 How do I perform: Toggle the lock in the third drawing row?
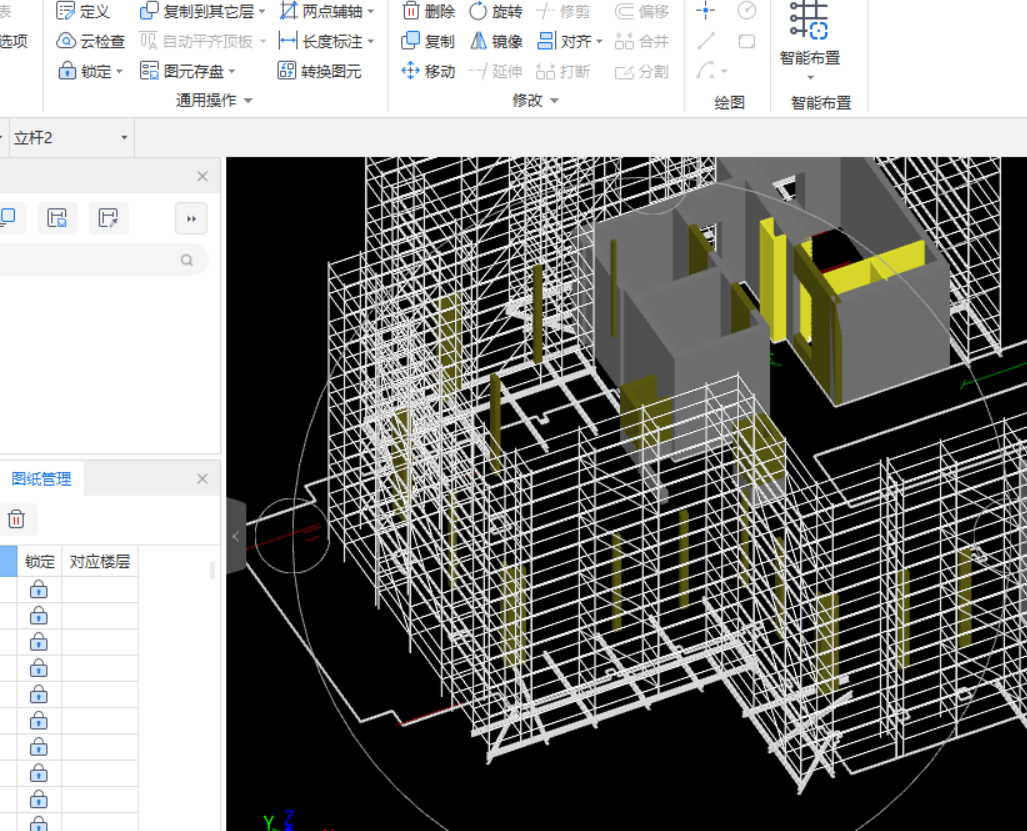pyautogui.click(x=39, y=642)
